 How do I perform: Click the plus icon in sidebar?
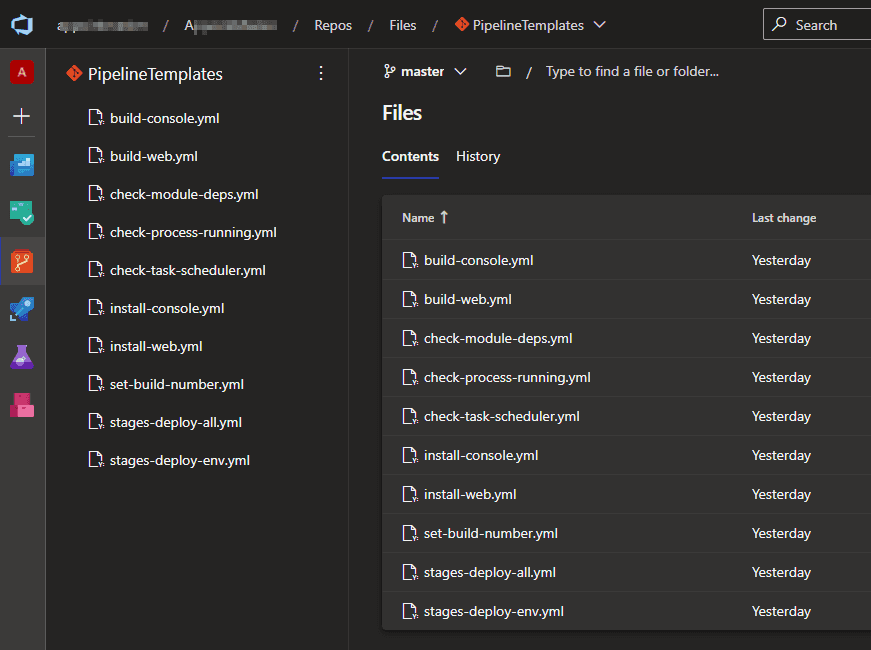(x=22, y=116)
